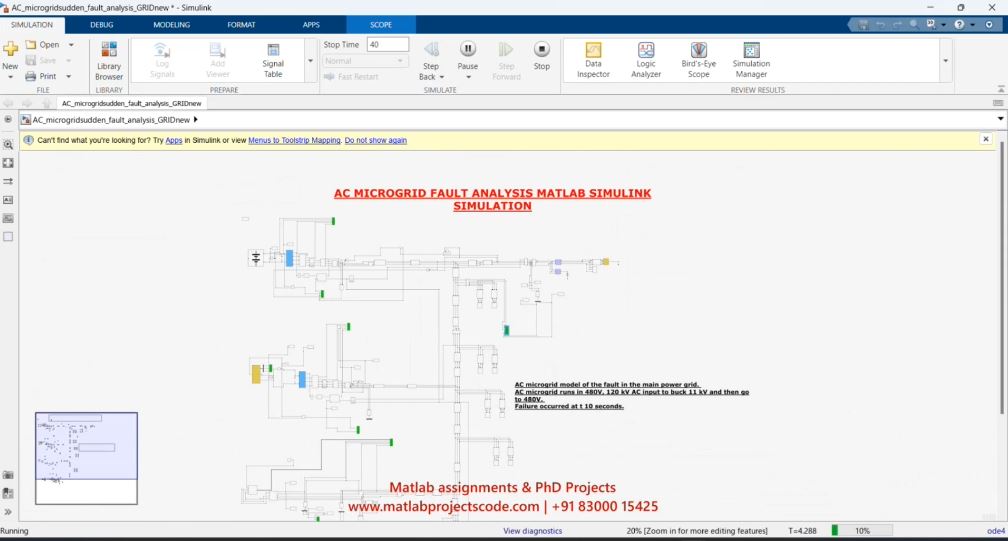Expand the Print options dropdown arrow
This screenshot has height=541, width=1008.
[x=68, y=77]
